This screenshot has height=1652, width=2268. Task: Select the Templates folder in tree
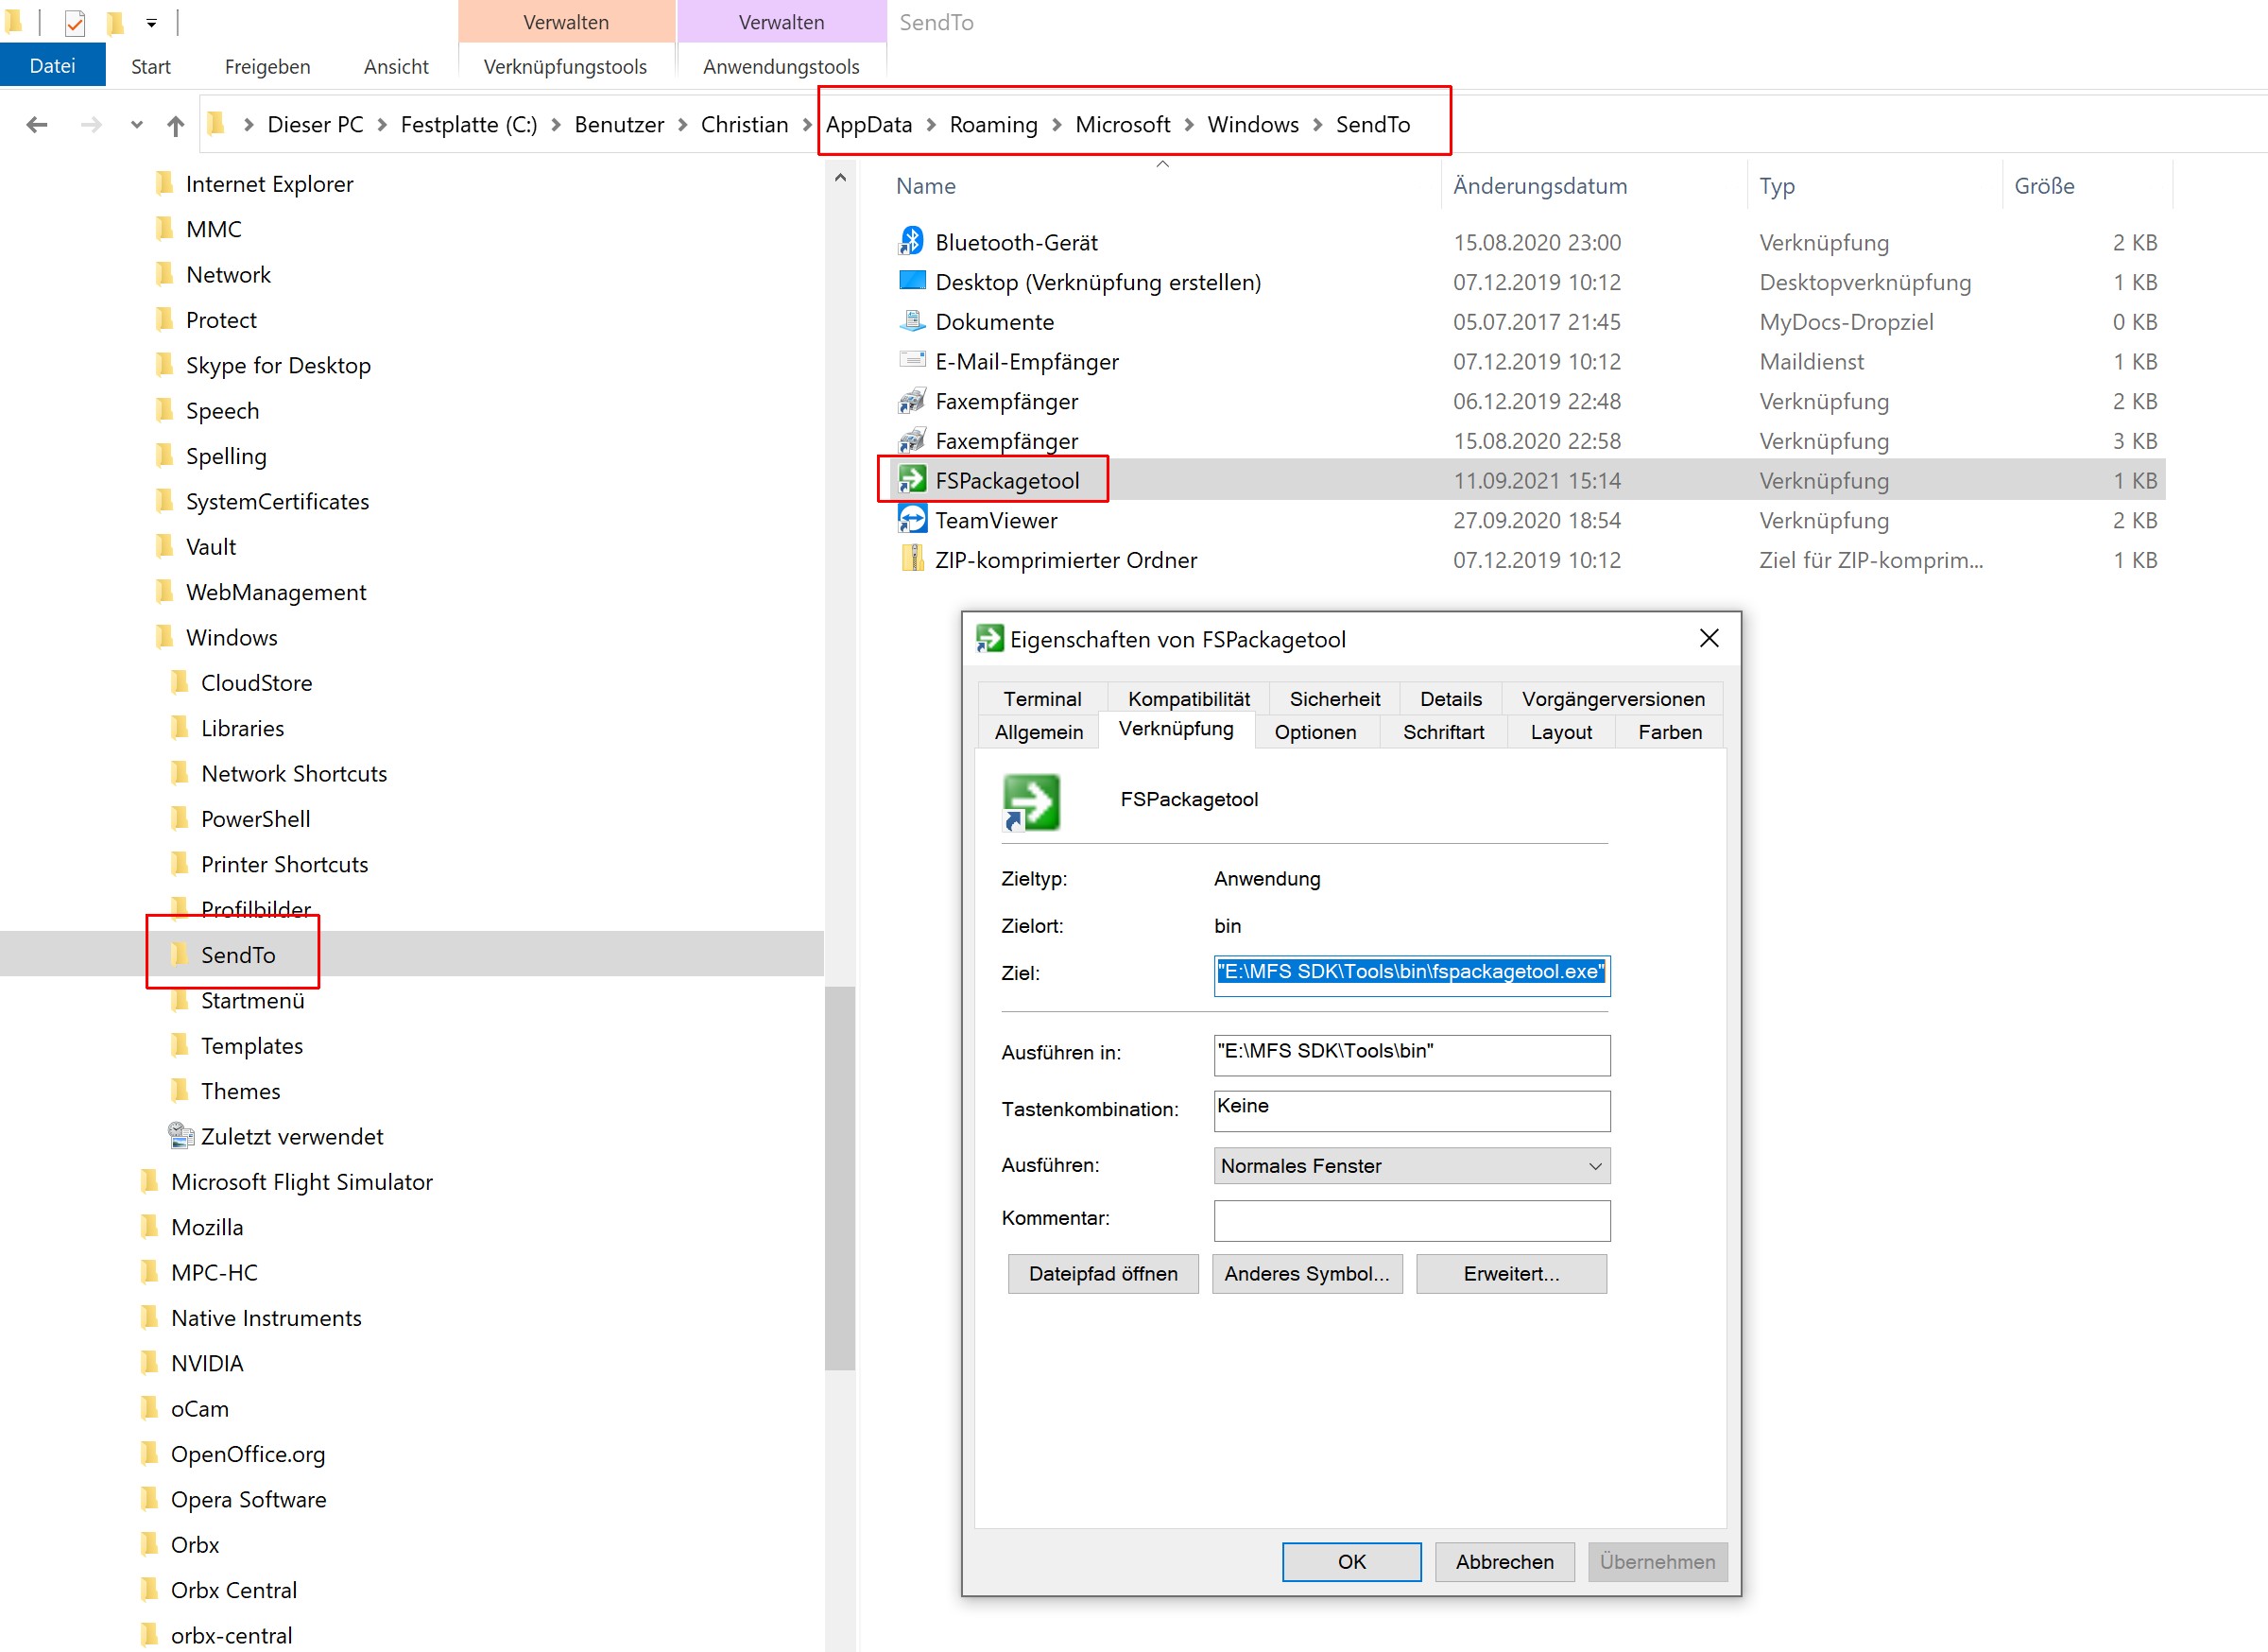251,1046
